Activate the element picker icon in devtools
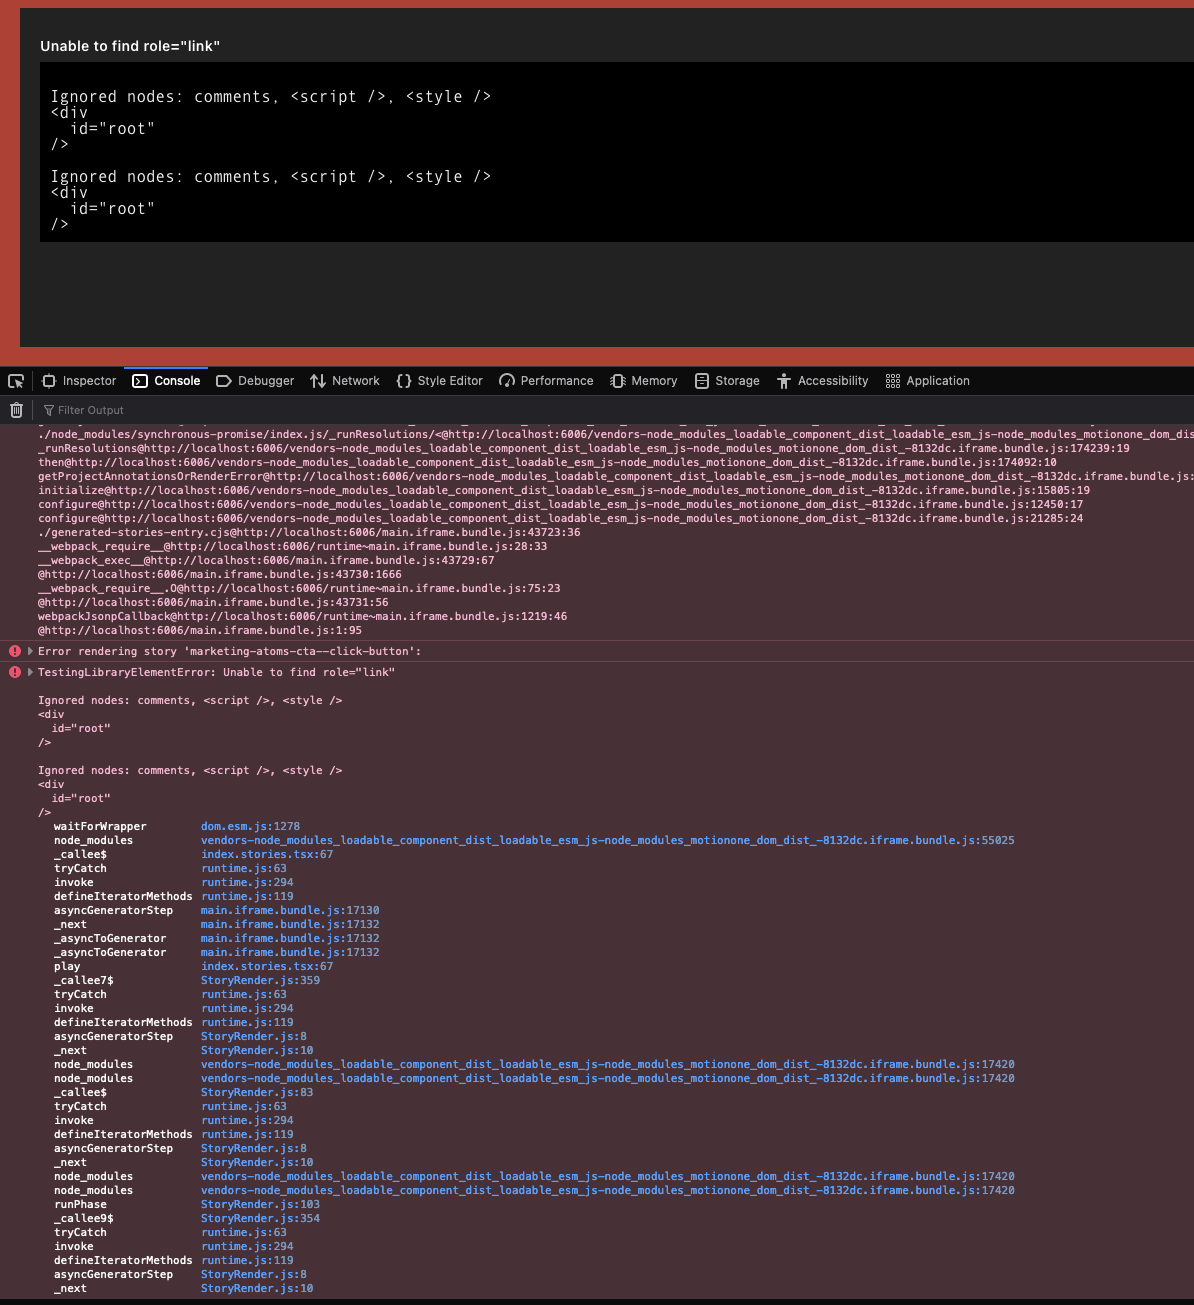This screenshot has width=1194, height=1305. pyautogui.click(x=16, y=381)
